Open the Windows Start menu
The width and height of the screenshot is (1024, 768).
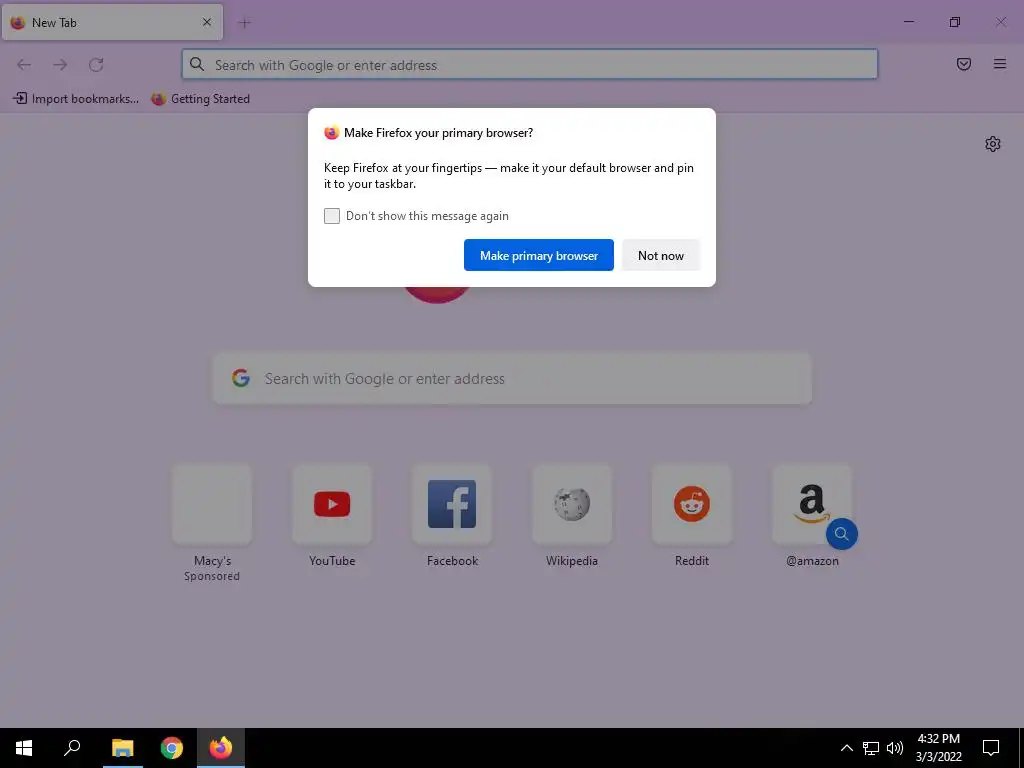24,748
